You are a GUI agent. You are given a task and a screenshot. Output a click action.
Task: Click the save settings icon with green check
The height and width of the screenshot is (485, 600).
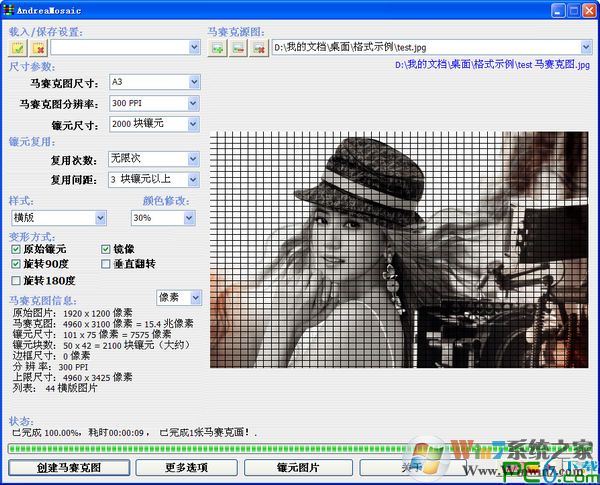click(x=19, y=47)
